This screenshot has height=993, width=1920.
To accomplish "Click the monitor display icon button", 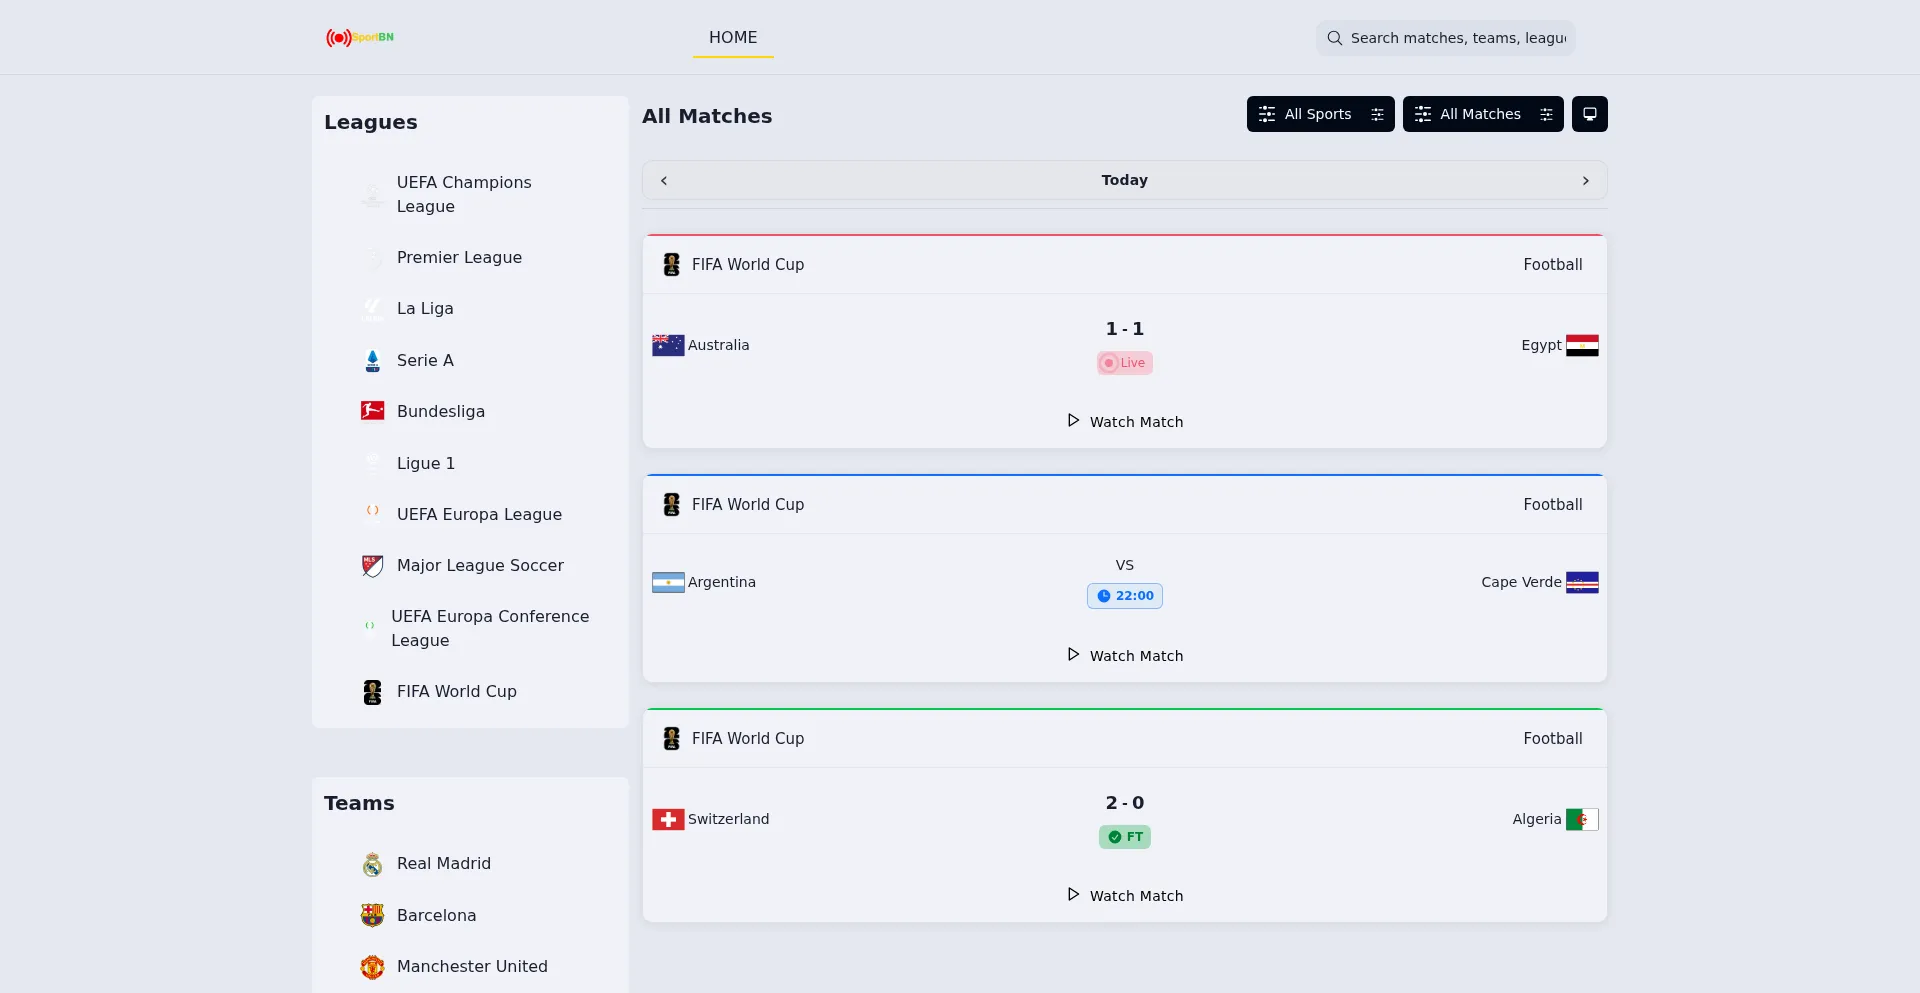I will pos(1589,114).
